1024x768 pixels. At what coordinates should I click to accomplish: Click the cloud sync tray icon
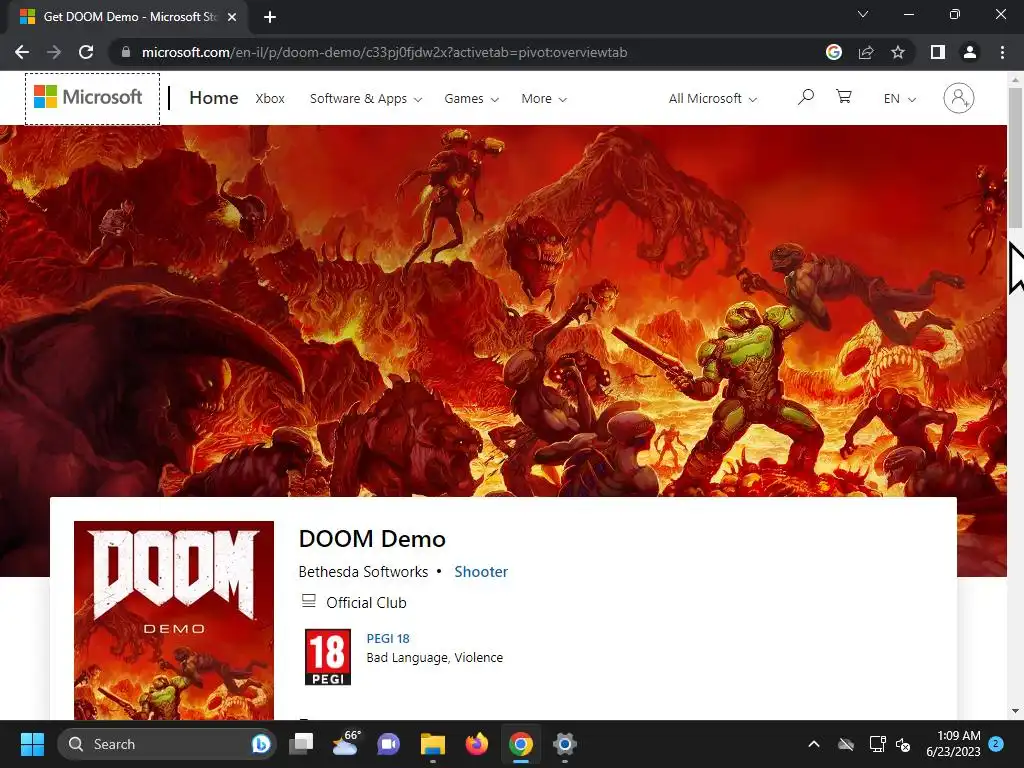846,744
